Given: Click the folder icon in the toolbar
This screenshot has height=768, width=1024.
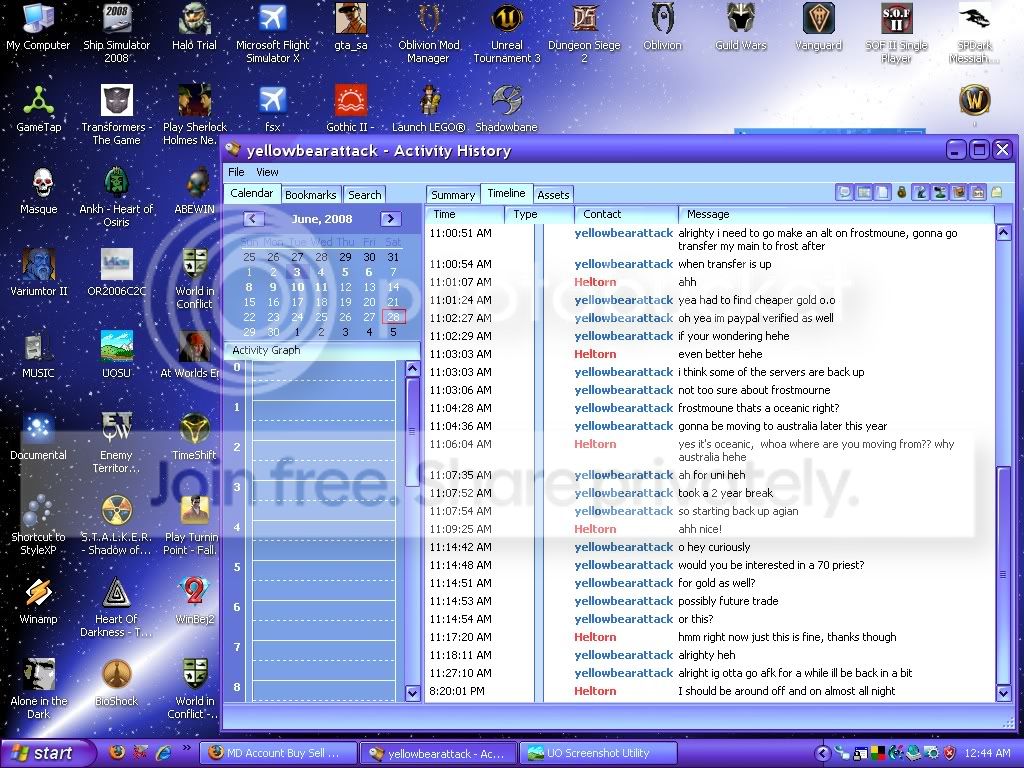Looking at the screenshot, I should (996, 192).
